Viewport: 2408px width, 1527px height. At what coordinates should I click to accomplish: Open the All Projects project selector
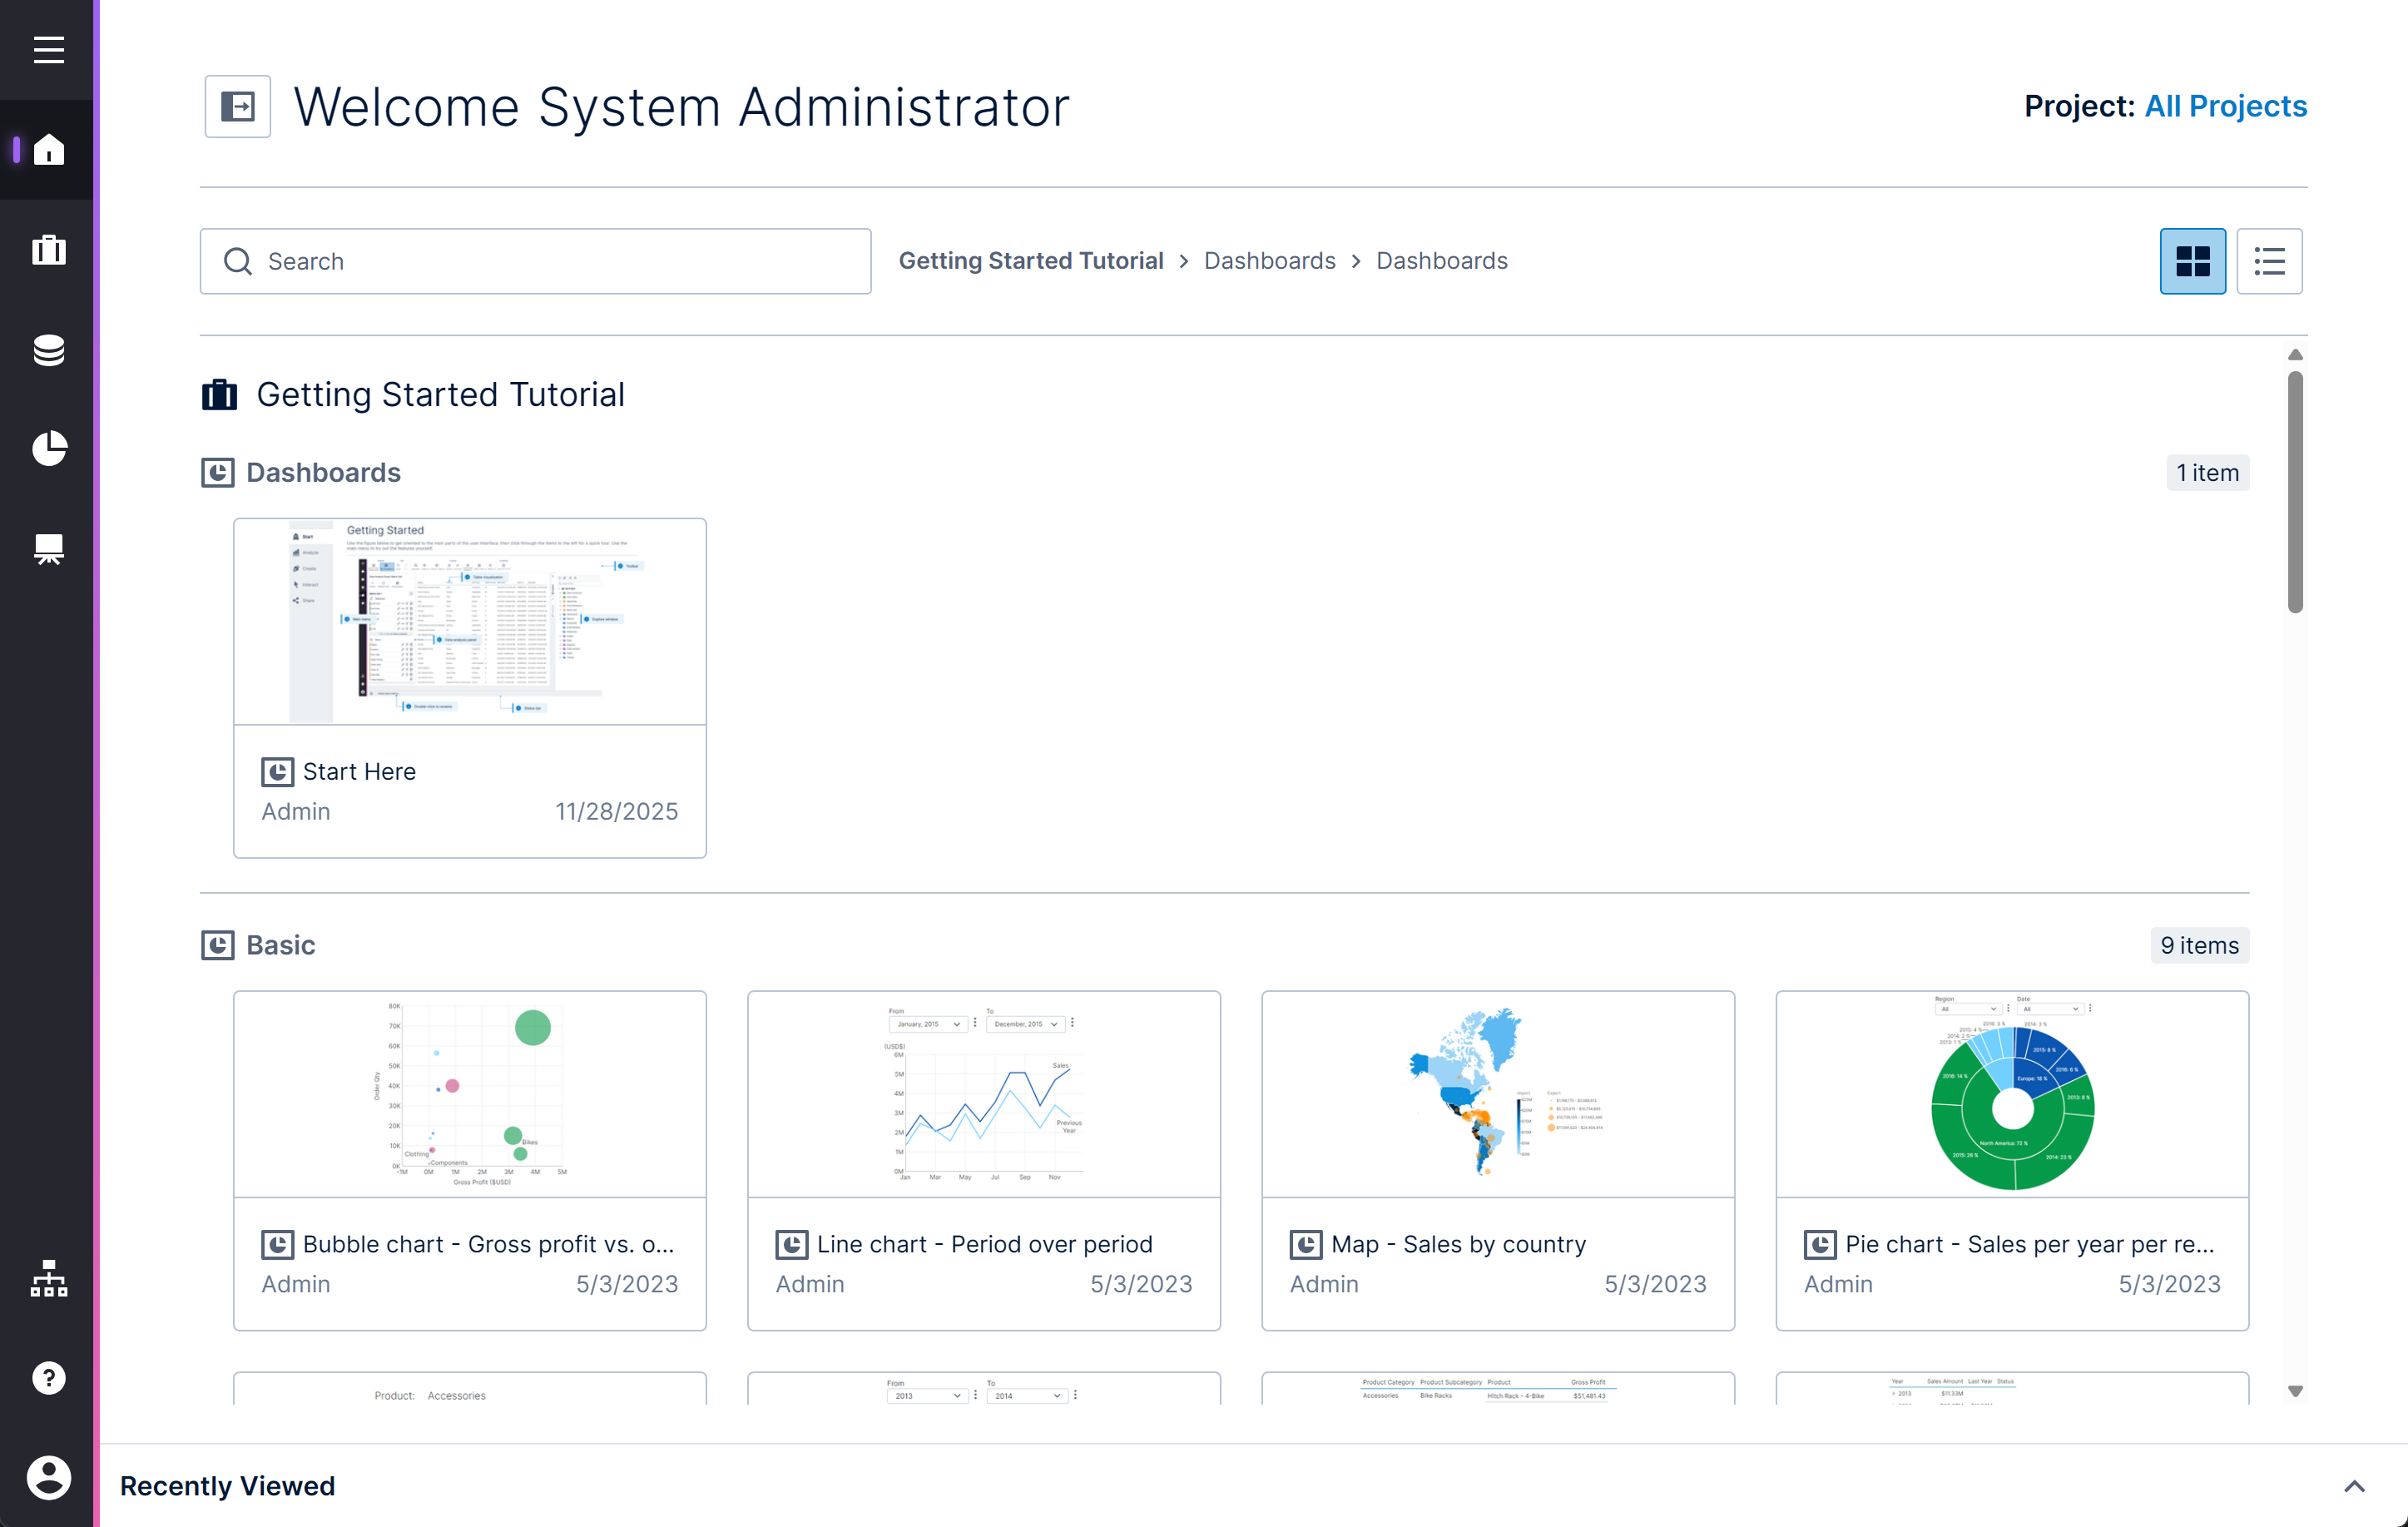(2225, 106)
